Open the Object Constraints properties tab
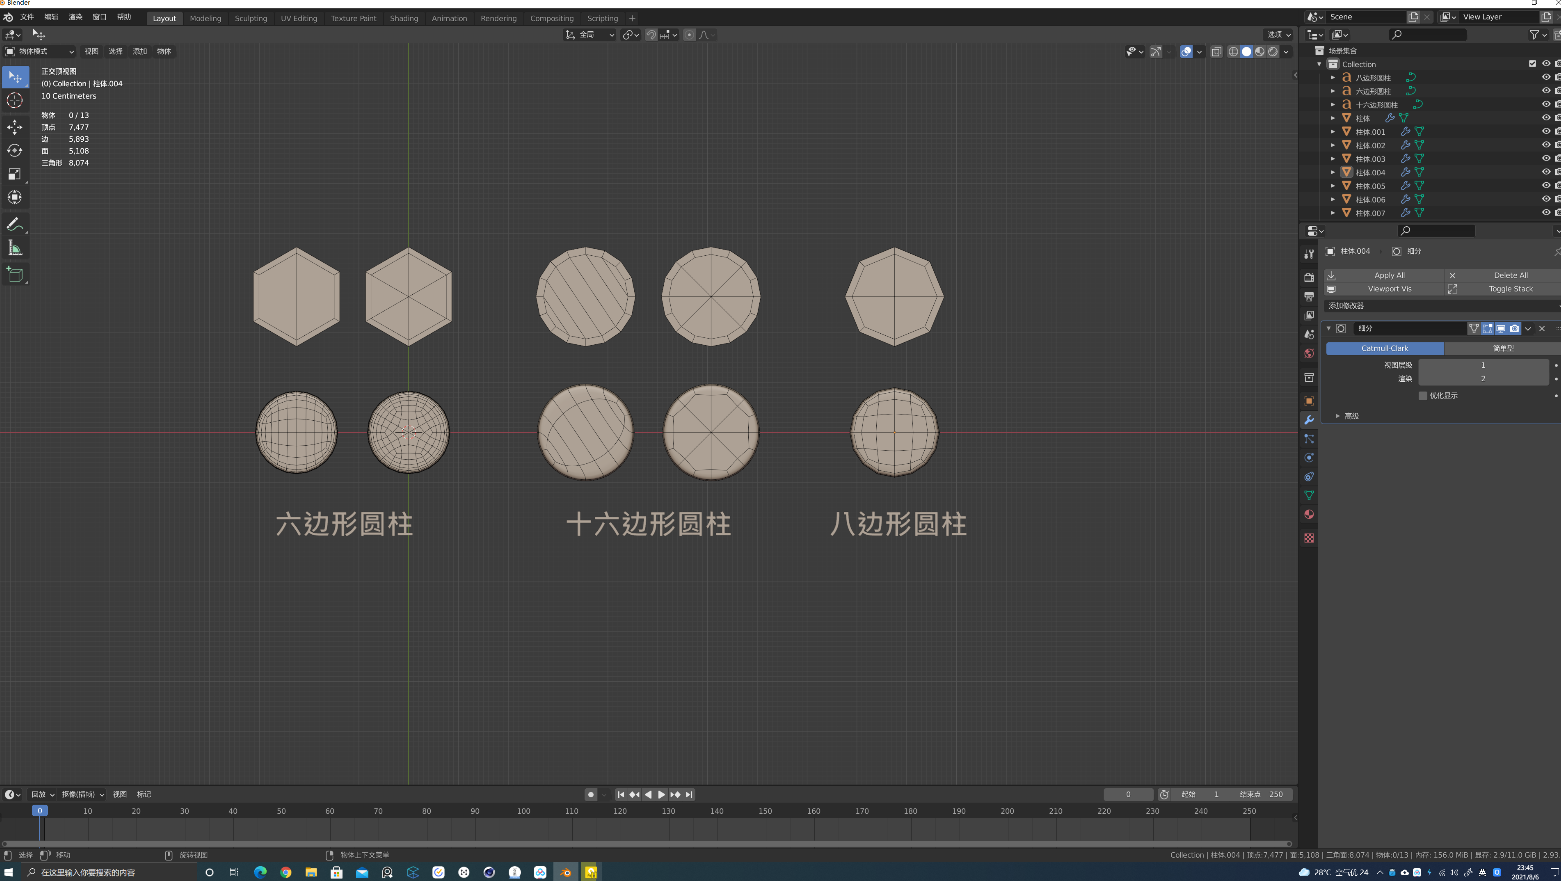The width and height of the screenshot is (1561, 881). coord(1309,477)
